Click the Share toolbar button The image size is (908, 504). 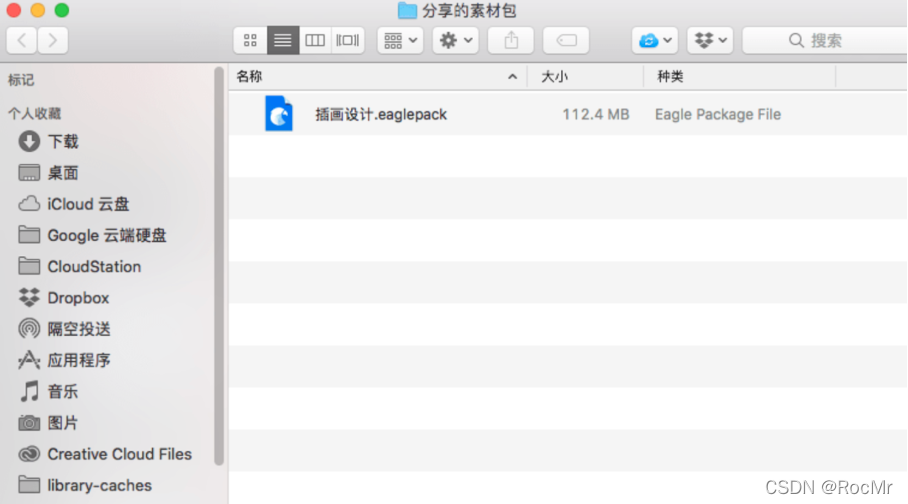511,41
